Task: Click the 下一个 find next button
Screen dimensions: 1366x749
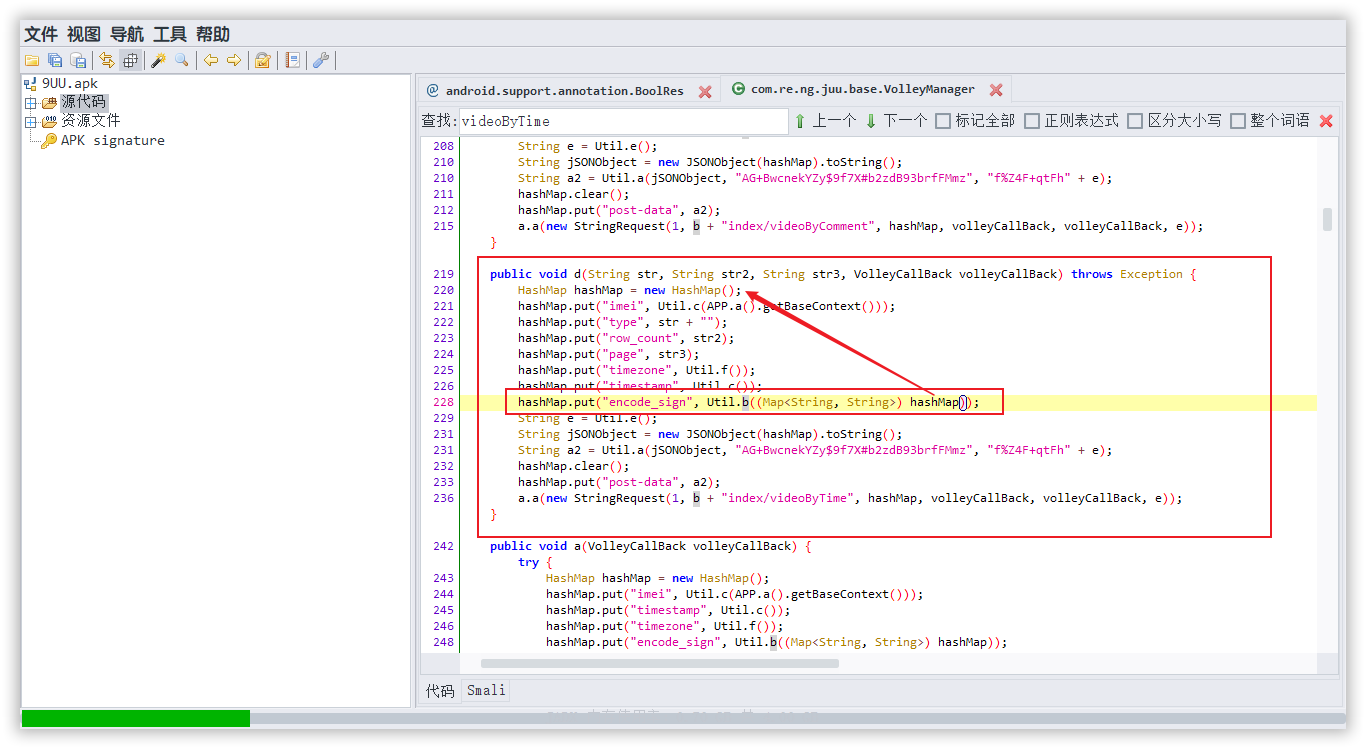Action: pos(896,121)
